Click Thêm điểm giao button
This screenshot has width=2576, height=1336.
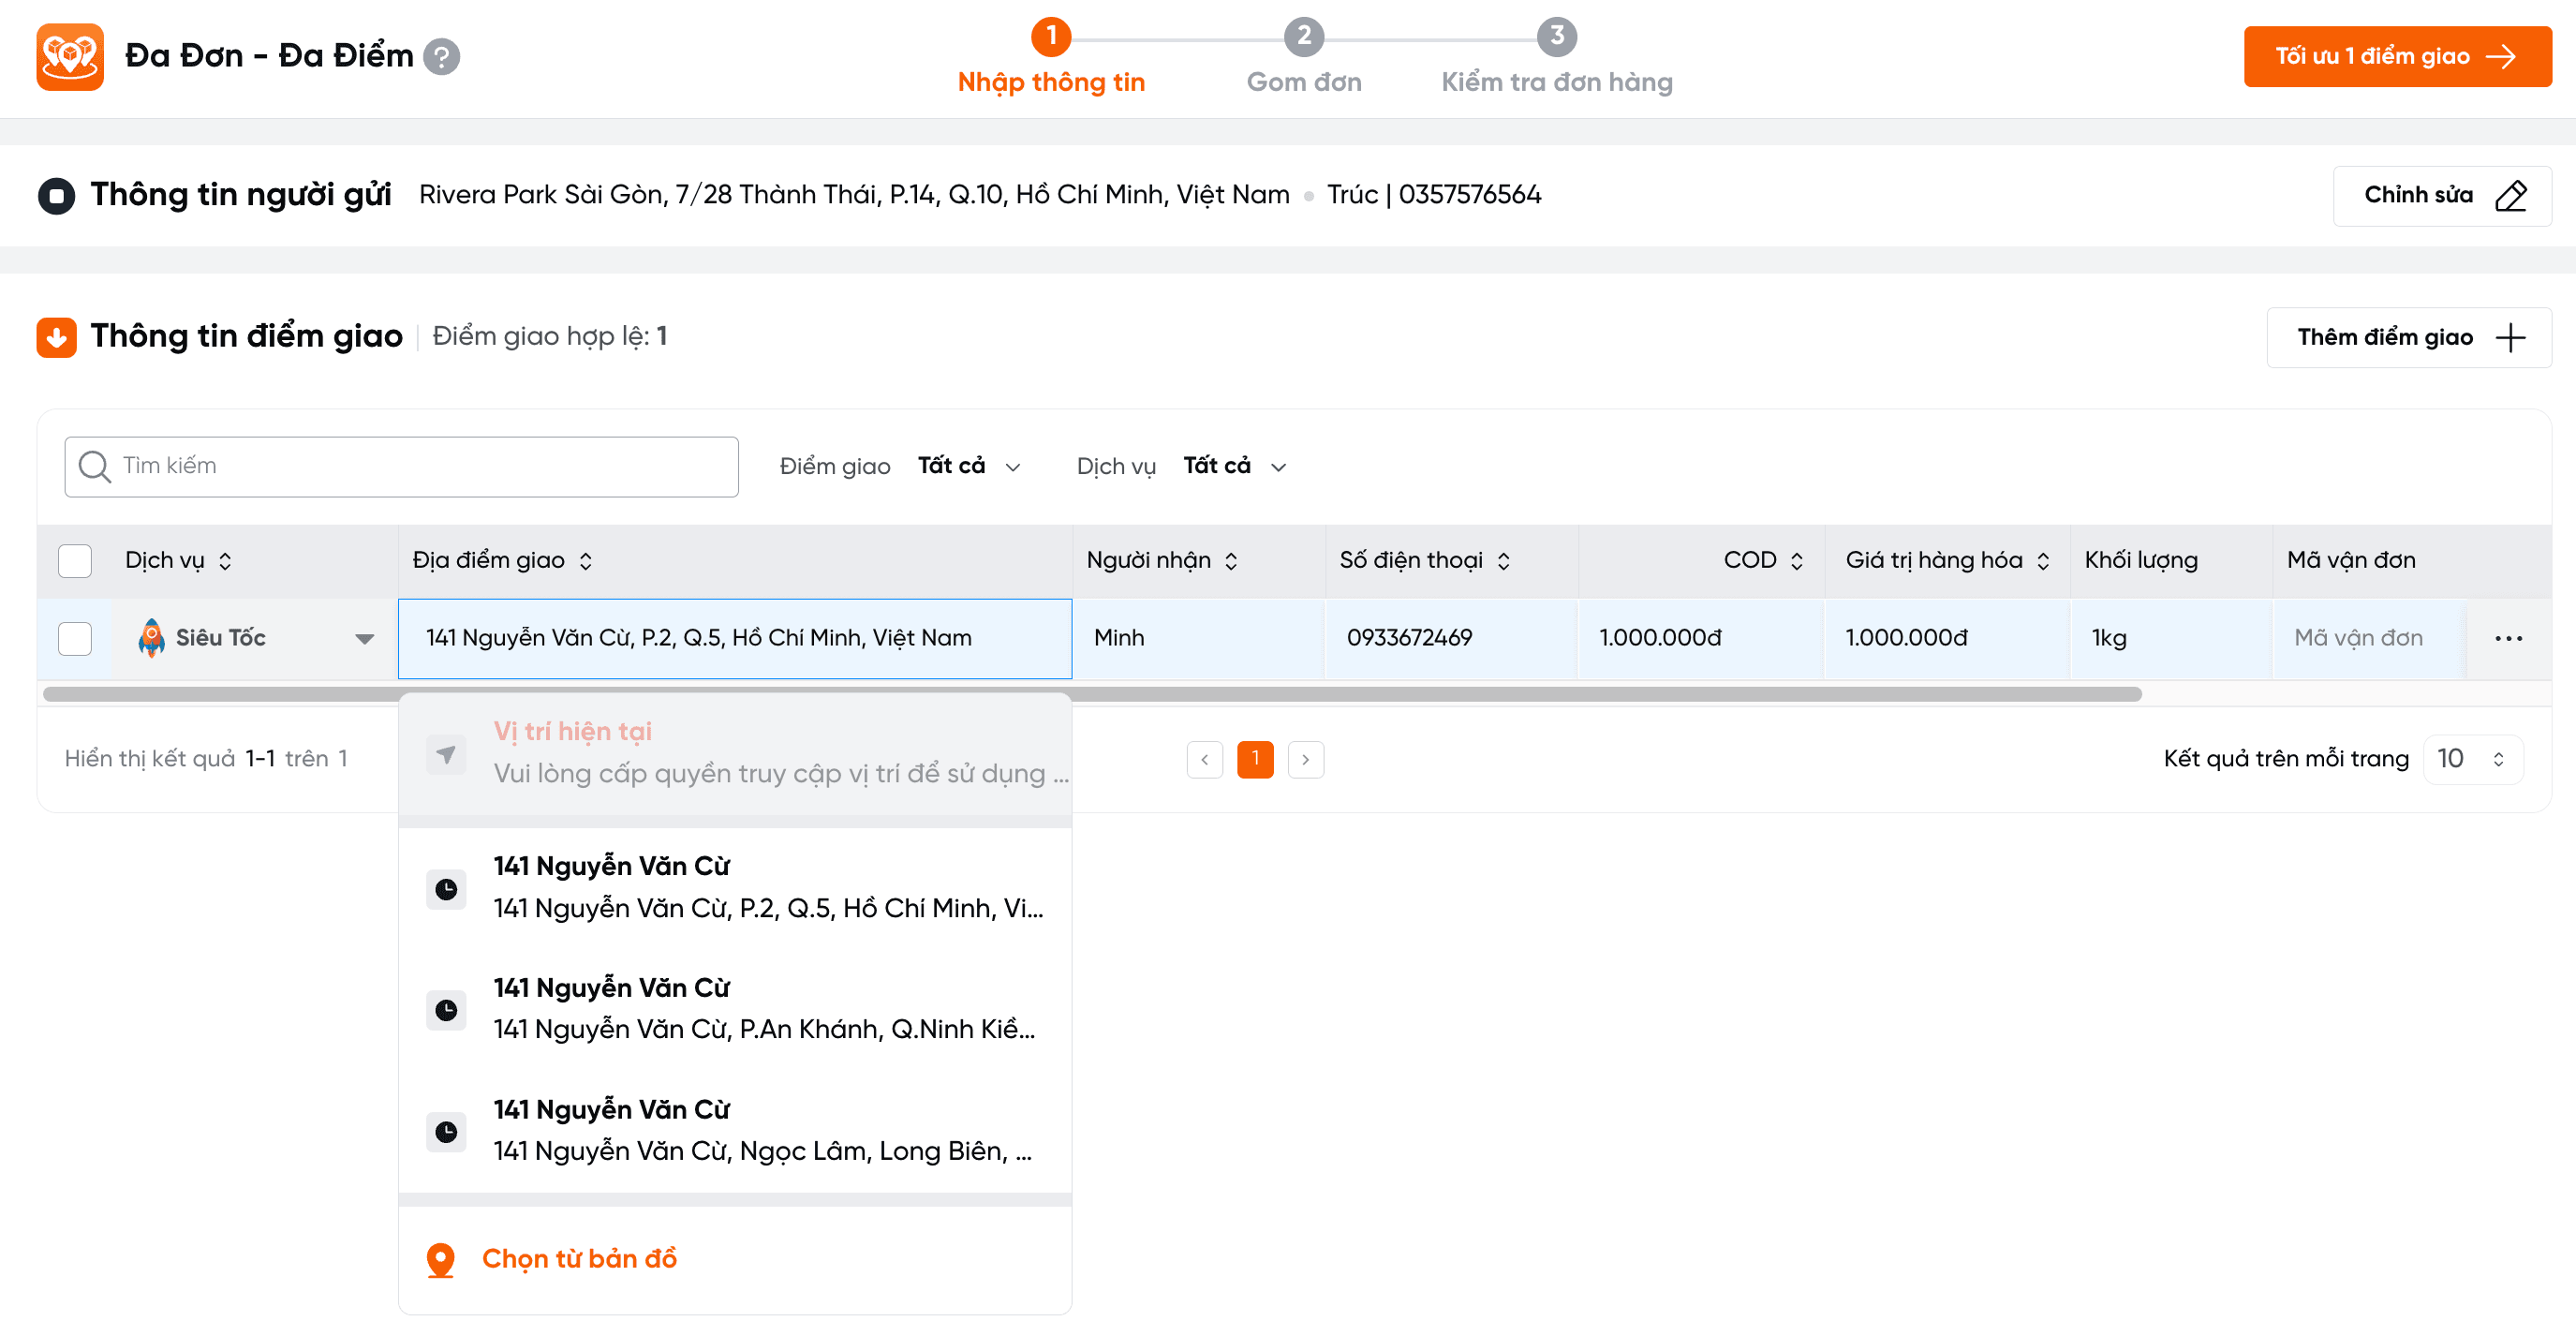[x=2408, y=337]
